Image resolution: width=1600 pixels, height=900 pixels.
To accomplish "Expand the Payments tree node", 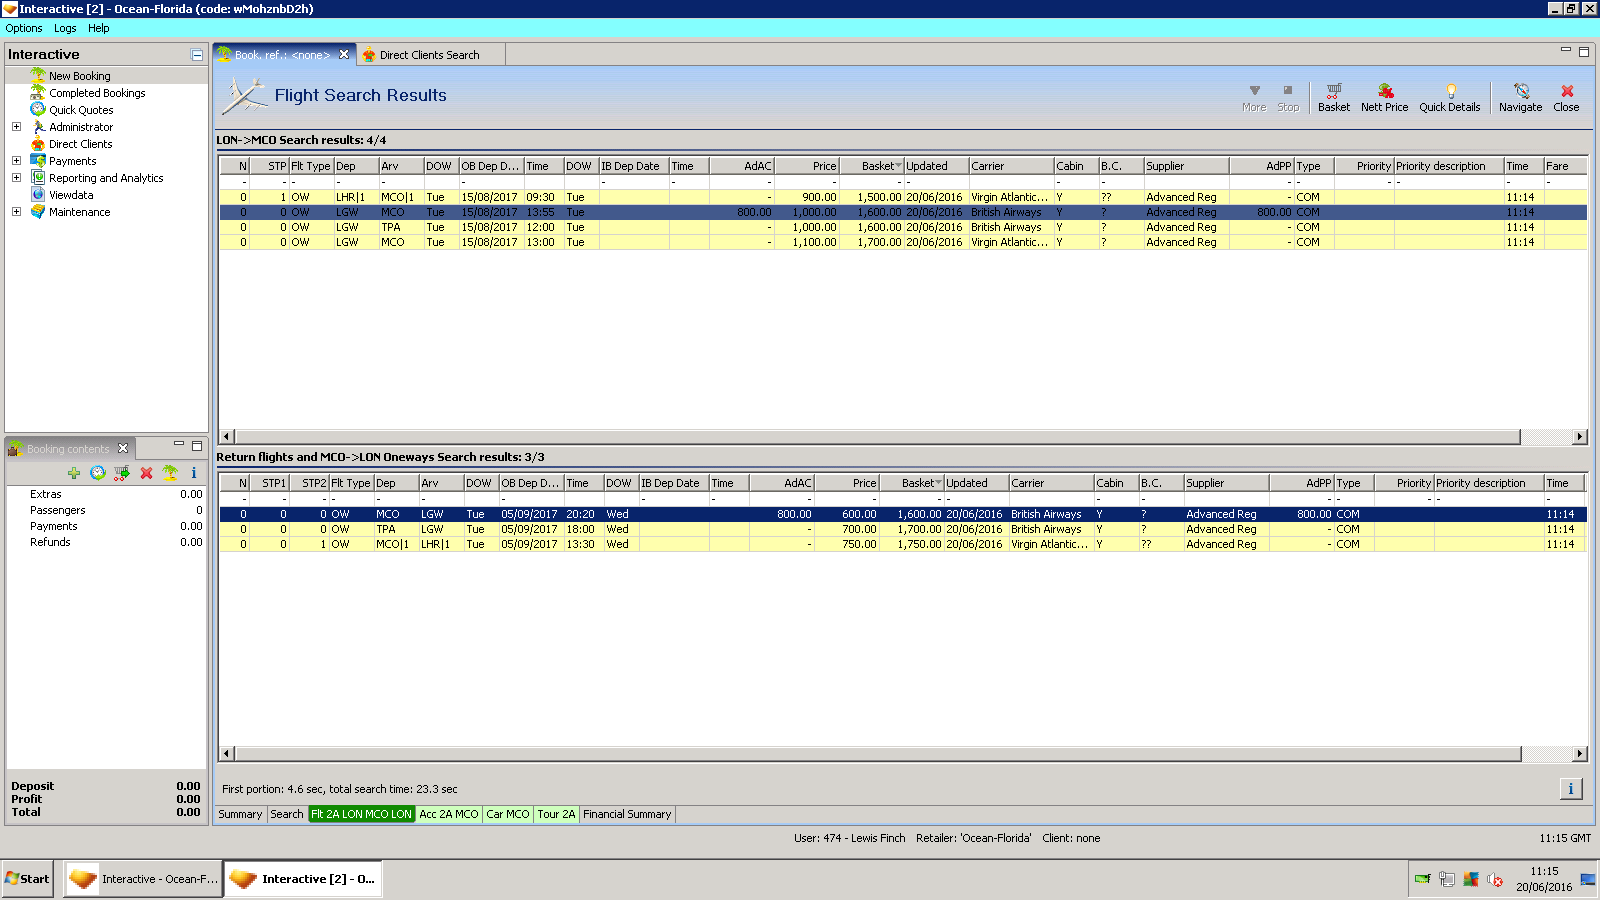I will pyautogui.click(x=16, y=161).
